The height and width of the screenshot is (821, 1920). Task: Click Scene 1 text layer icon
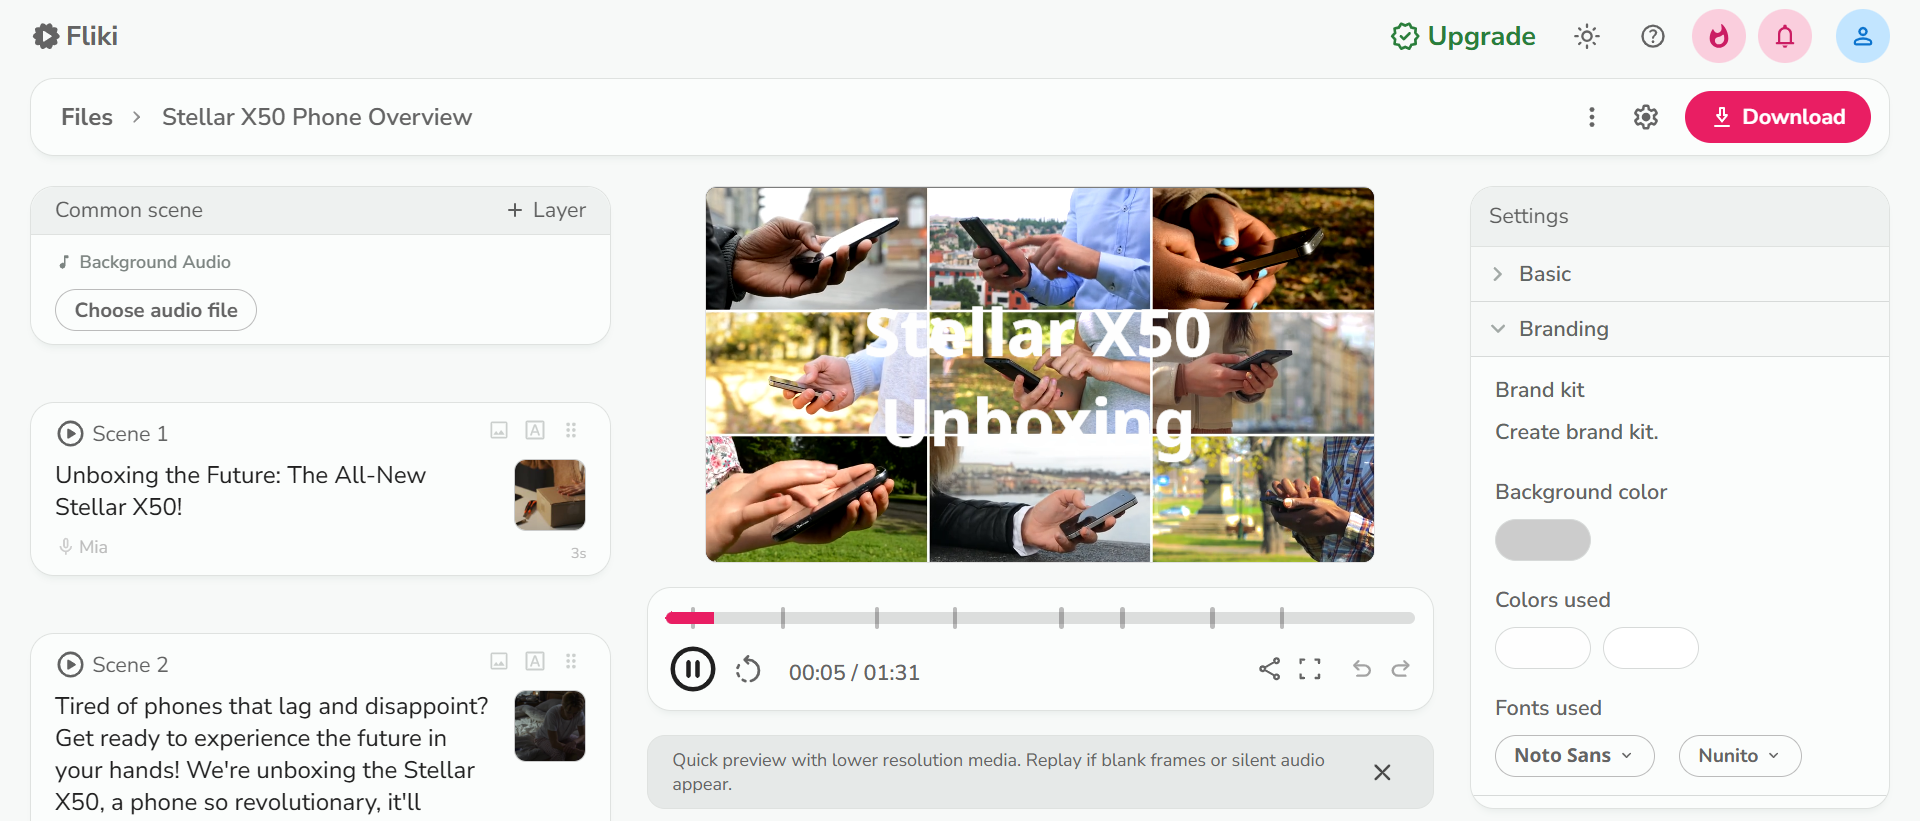(x=535, y=430)
